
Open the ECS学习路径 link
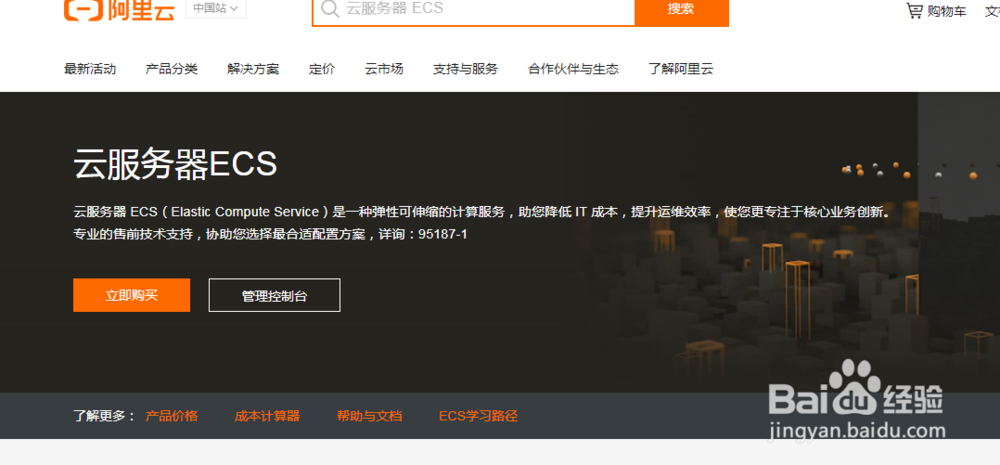[x=478, y=416]
